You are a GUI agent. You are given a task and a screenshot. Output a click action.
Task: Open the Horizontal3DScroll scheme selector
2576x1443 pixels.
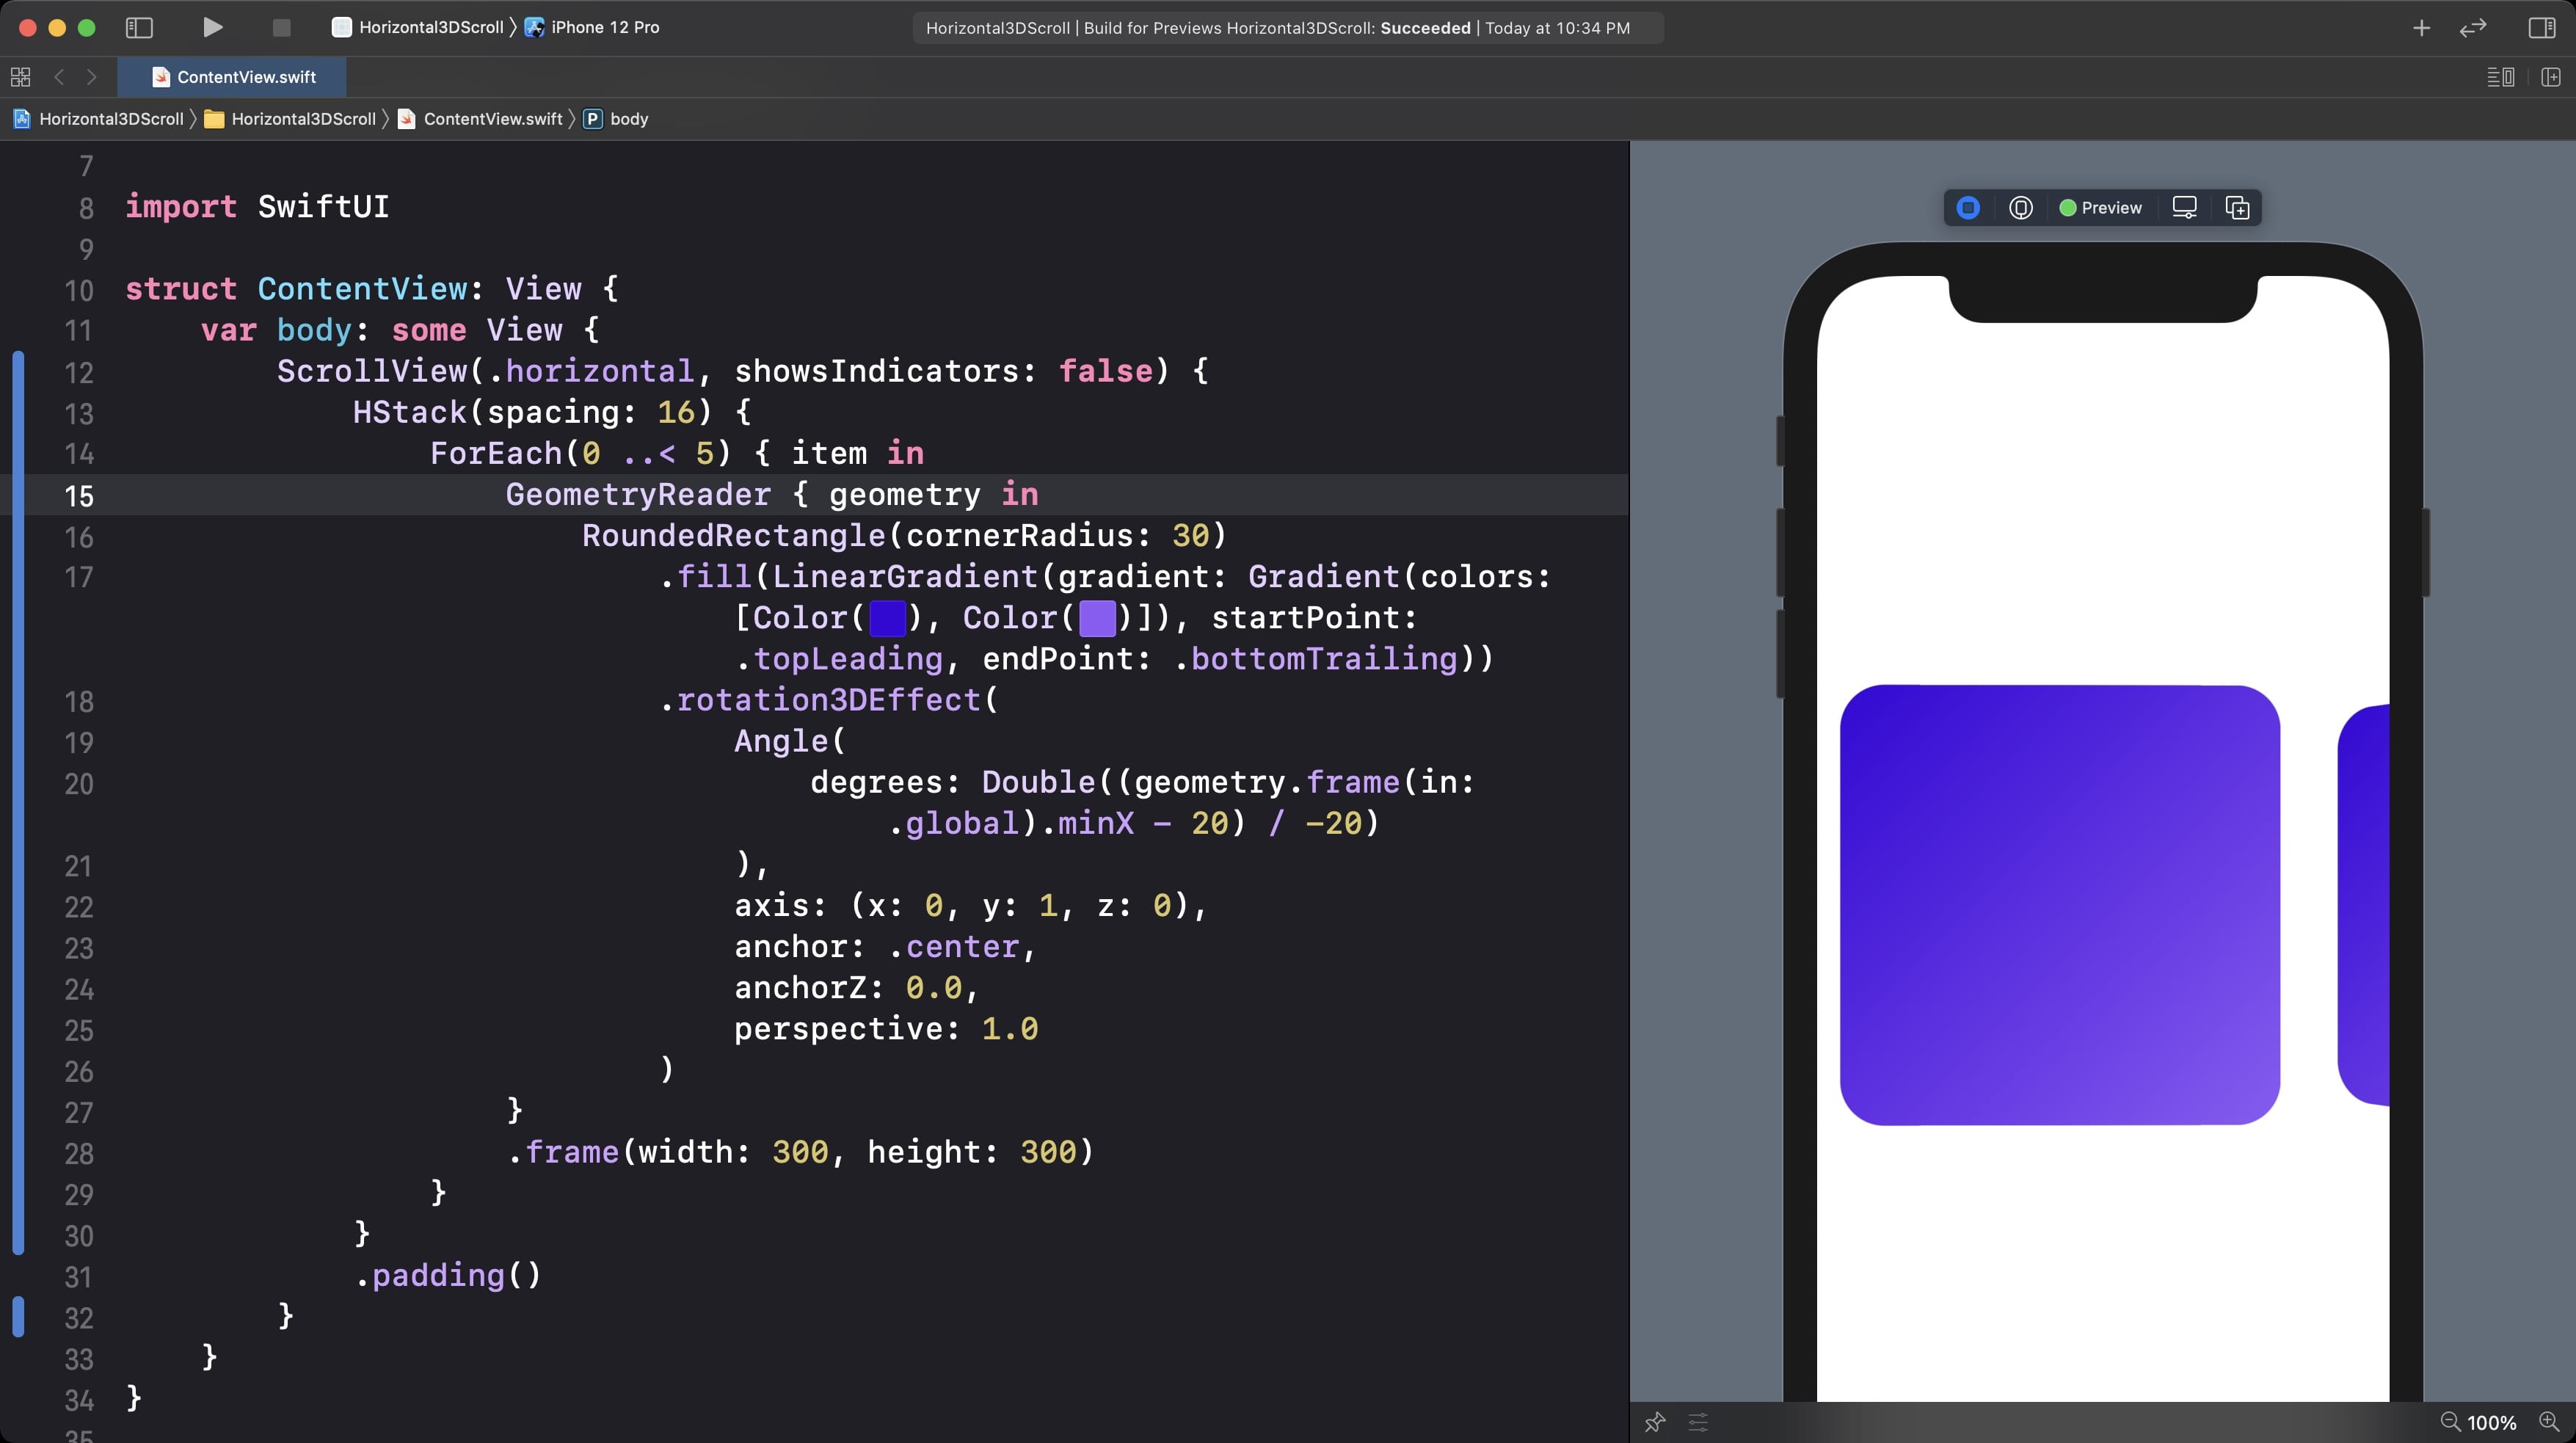[430, 27]
